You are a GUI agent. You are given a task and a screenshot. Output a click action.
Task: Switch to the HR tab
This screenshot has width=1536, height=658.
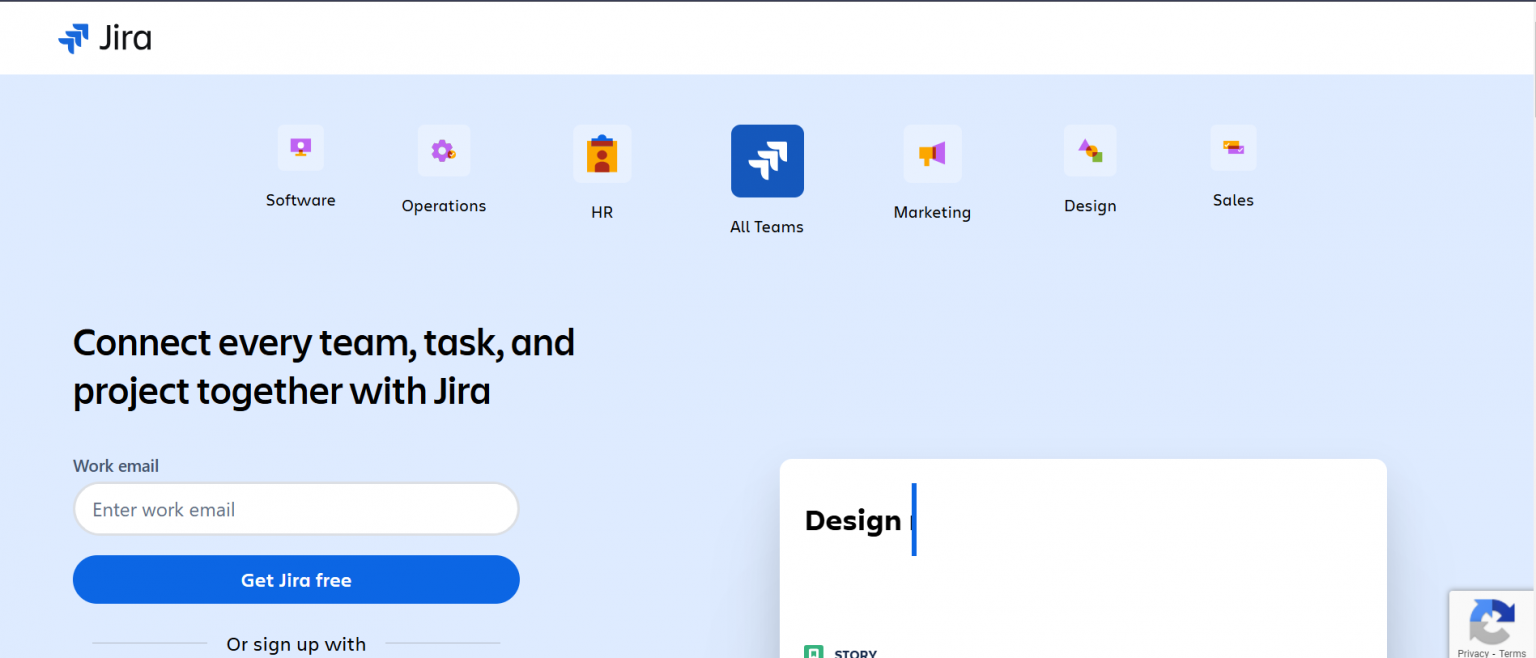602,175
